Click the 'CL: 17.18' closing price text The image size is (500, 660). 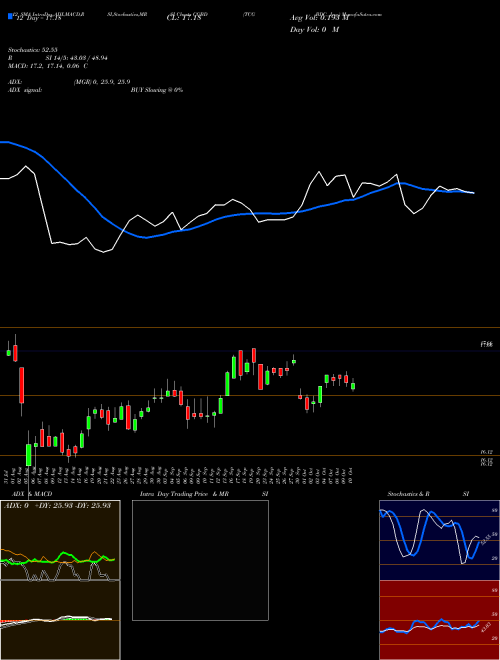[x=184, y=18]
